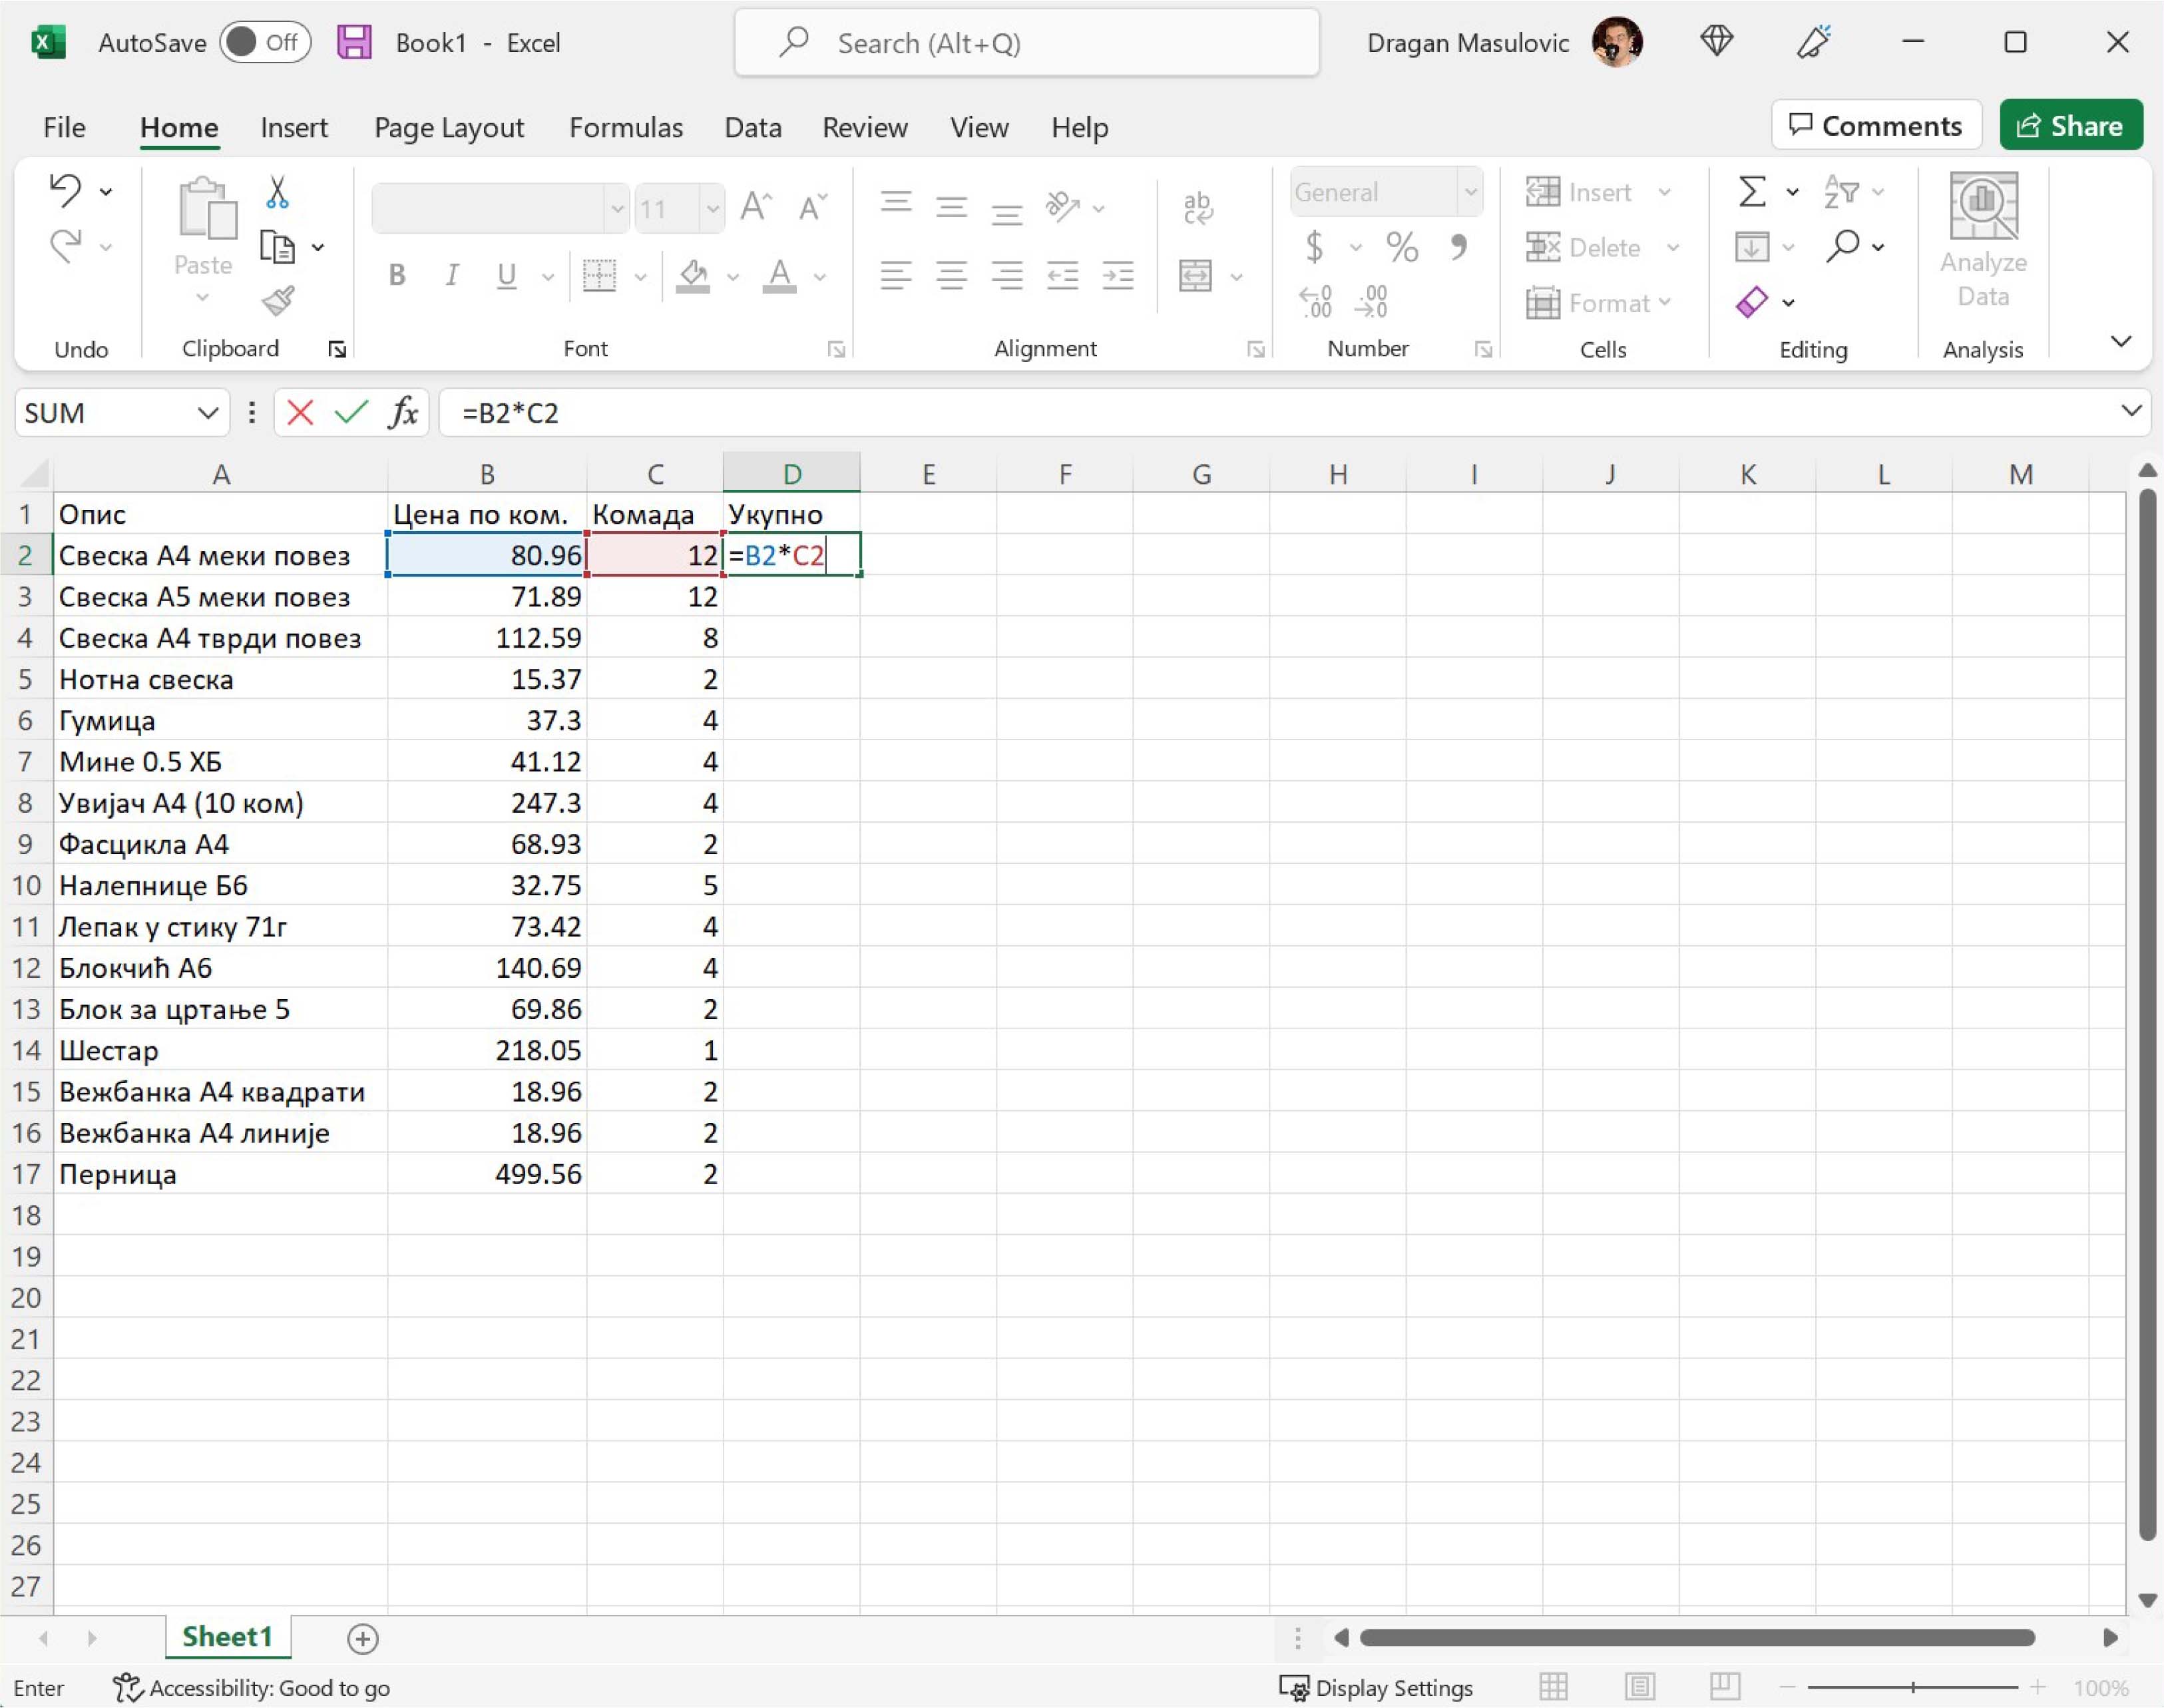The image size is (2164, 1708).
Task: Click the Search box in title bar
Action: 1026,43
